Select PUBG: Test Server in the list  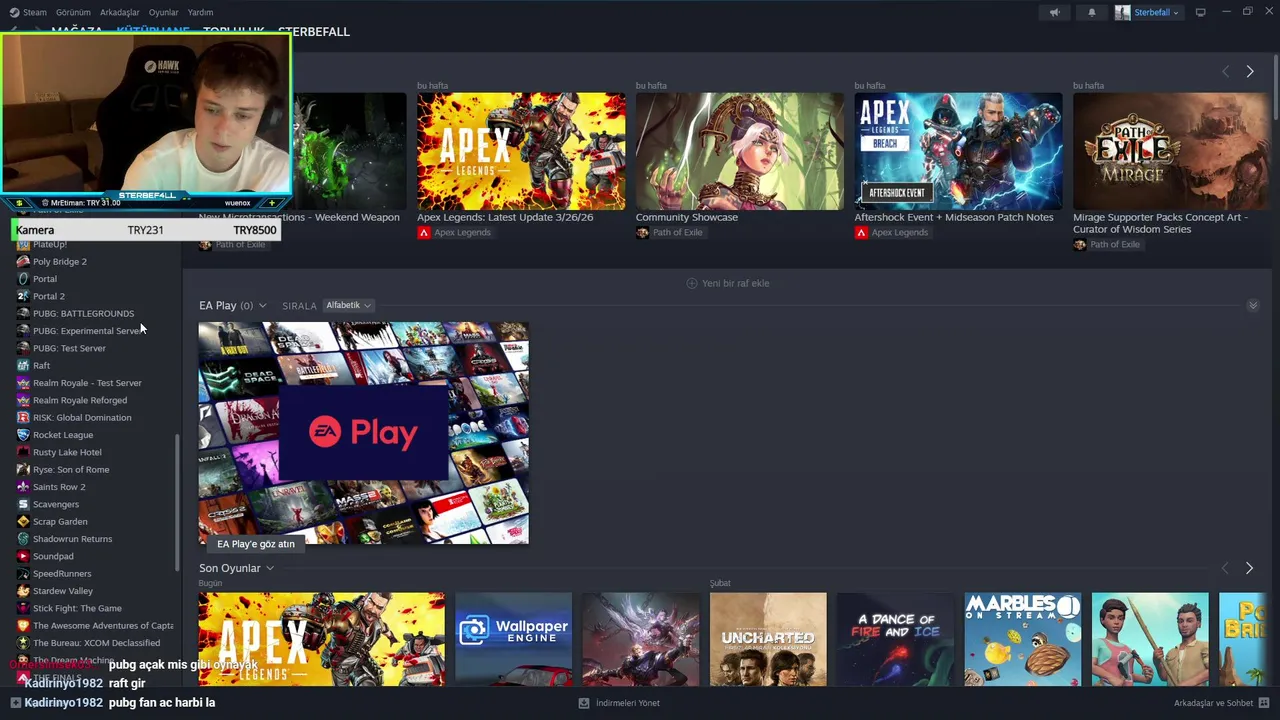coord(69,348)
